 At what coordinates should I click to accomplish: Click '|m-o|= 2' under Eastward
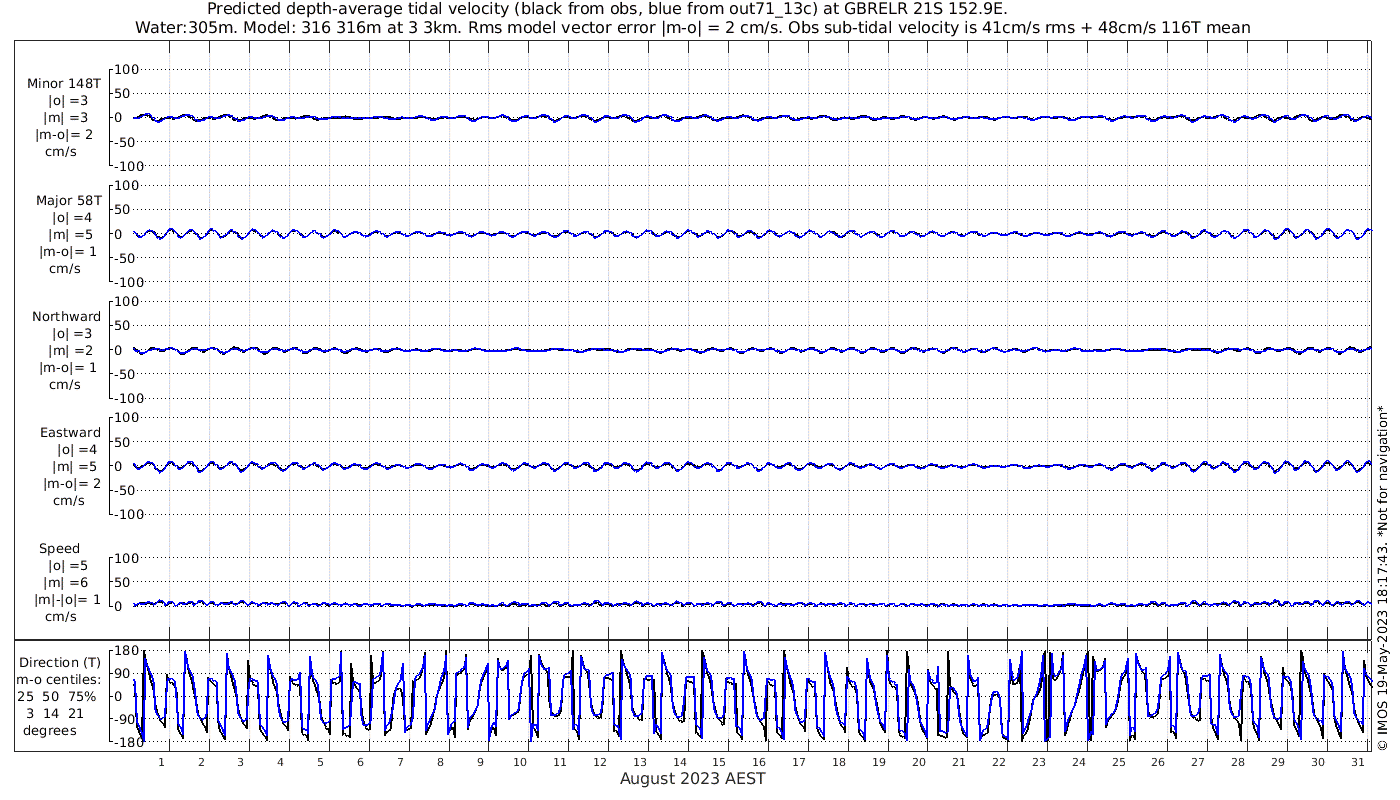point(70,483)
